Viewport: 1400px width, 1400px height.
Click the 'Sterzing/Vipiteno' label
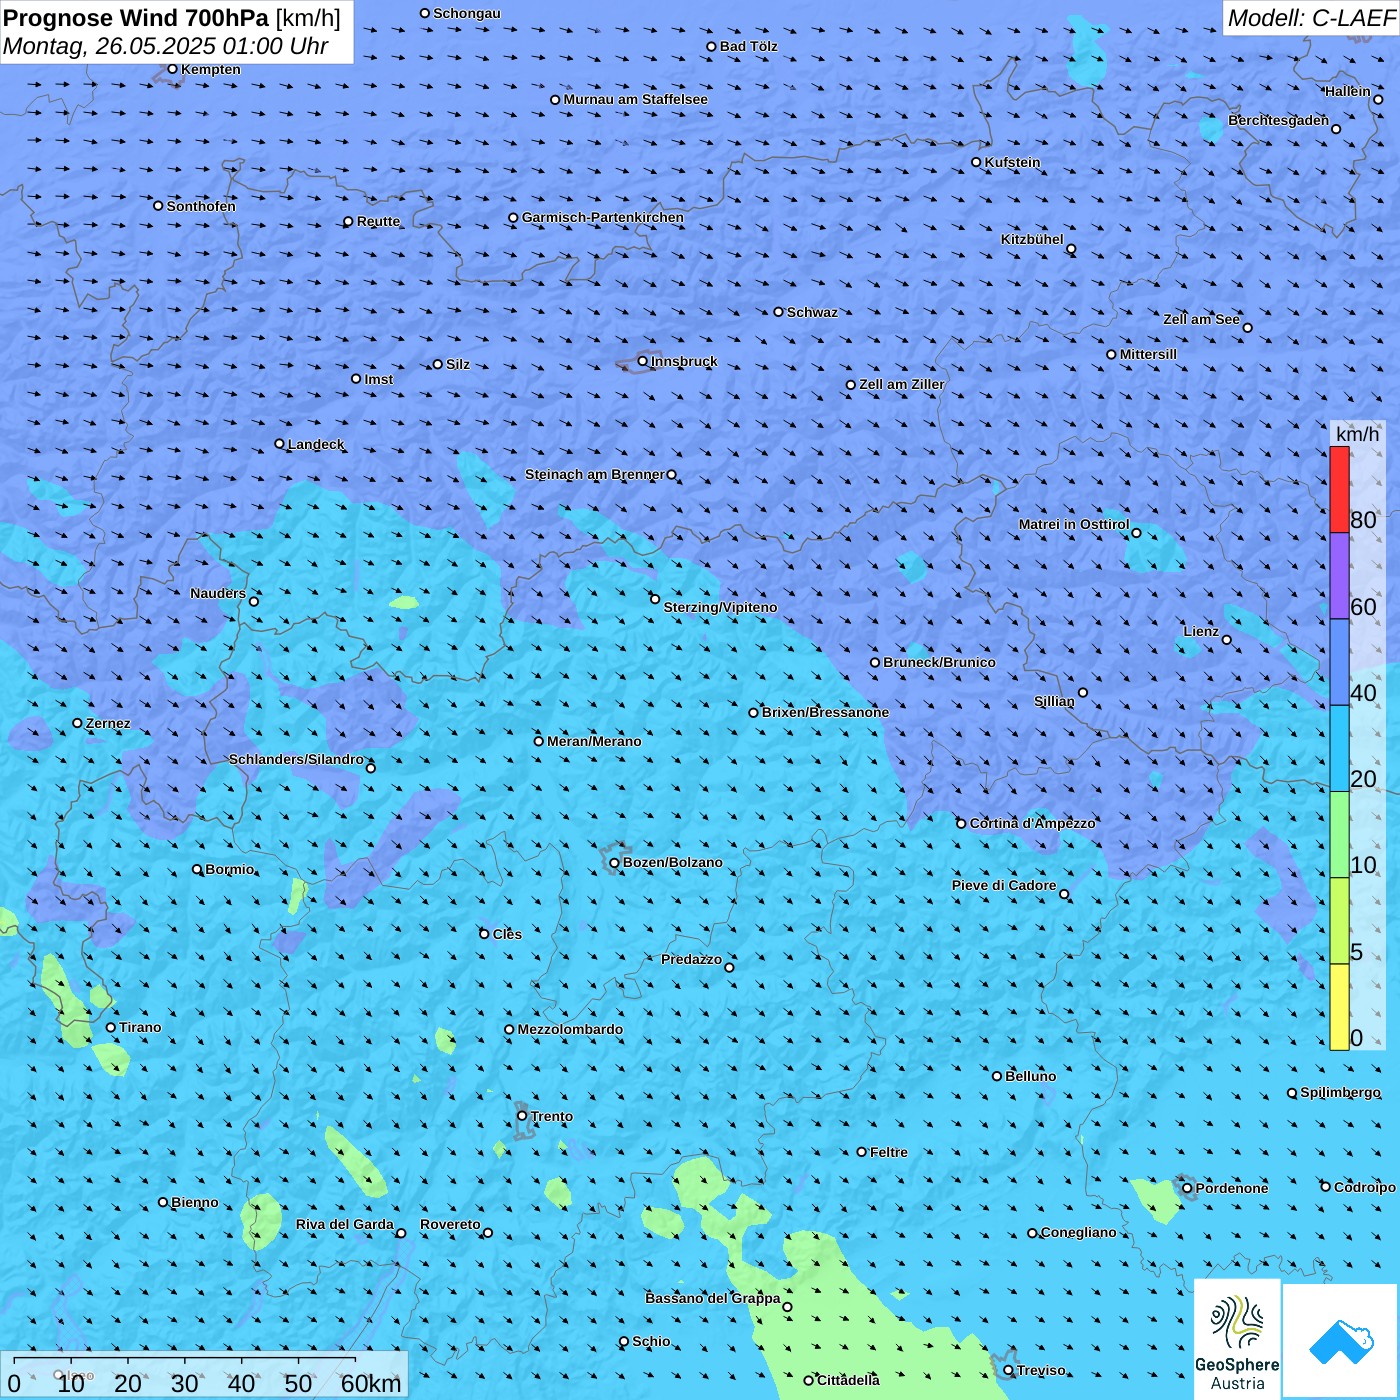click(720, 607)
